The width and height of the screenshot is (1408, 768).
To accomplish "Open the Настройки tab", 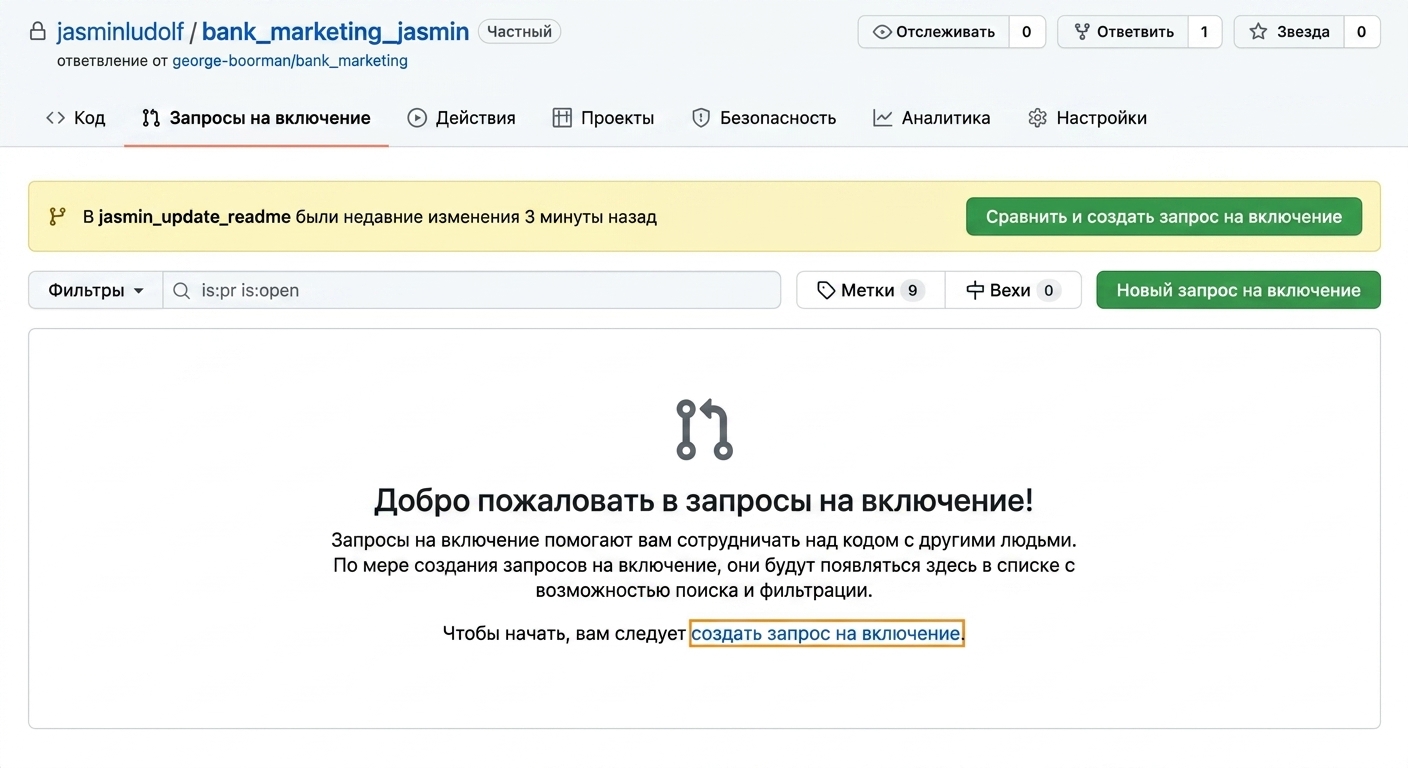I will 1087,118.
